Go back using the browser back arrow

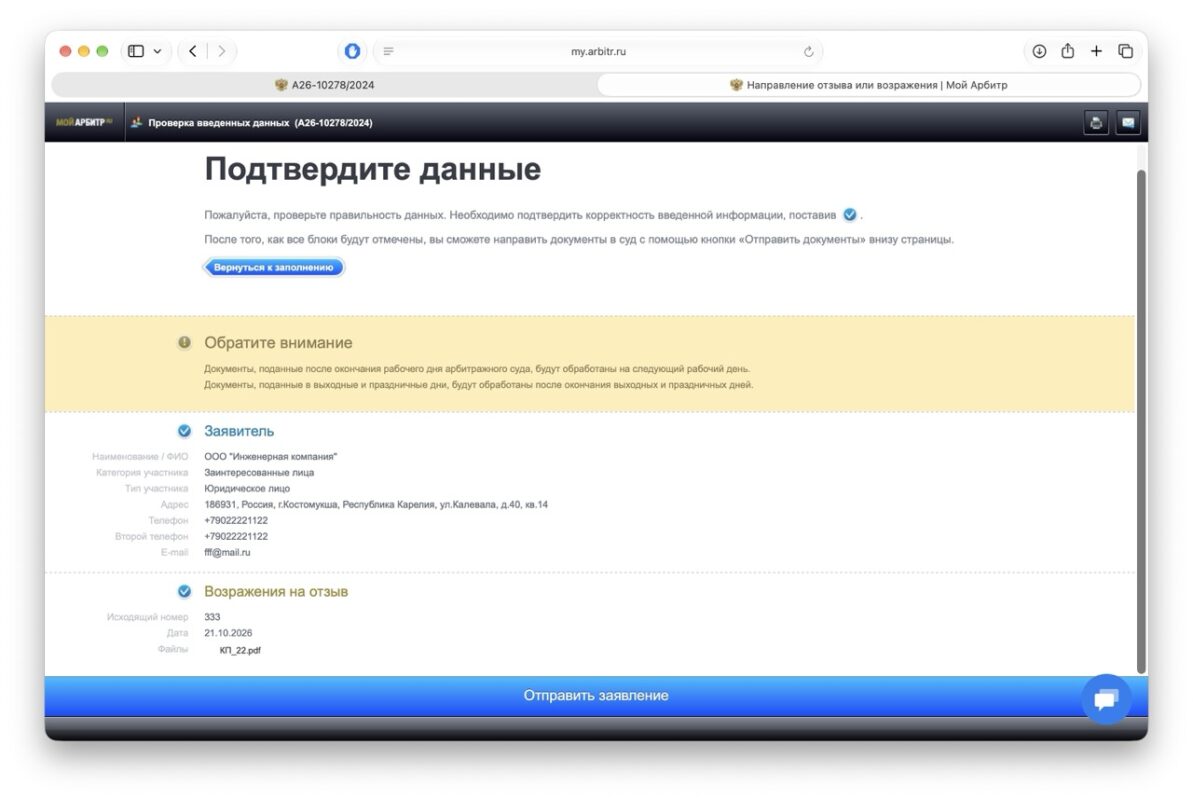[193, 51]
